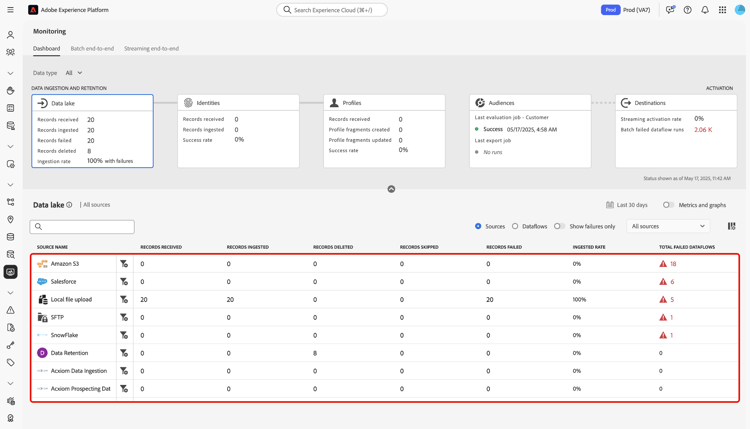
Task: Click the filter icon for Salesforce row
Action: (124, 282)
